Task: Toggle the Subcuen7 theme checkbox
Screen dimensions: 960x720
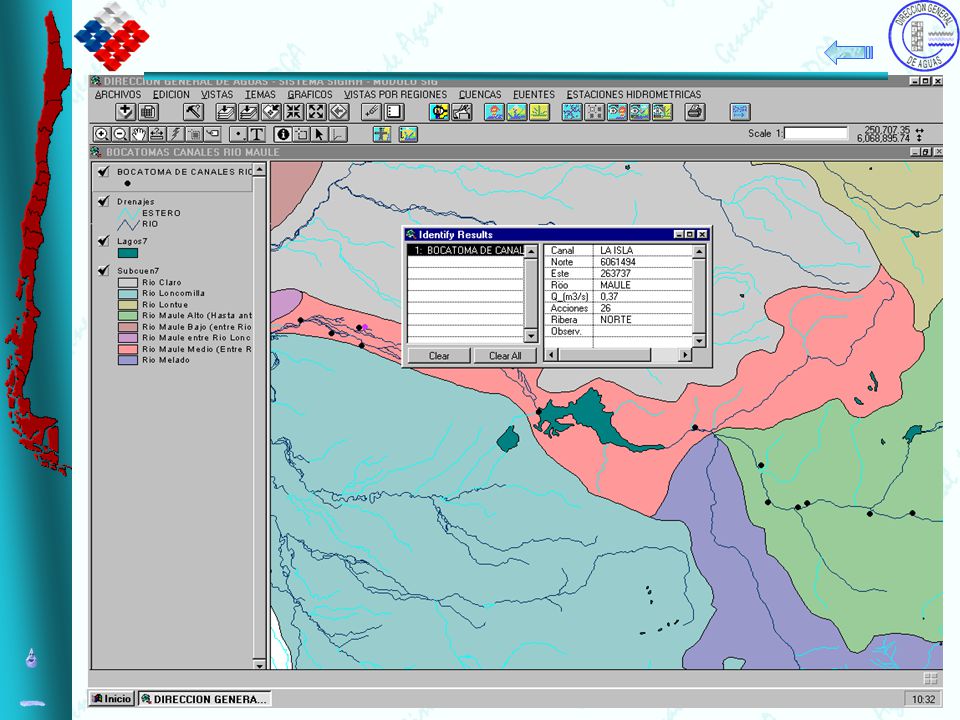Action: [x=103, y=270]
